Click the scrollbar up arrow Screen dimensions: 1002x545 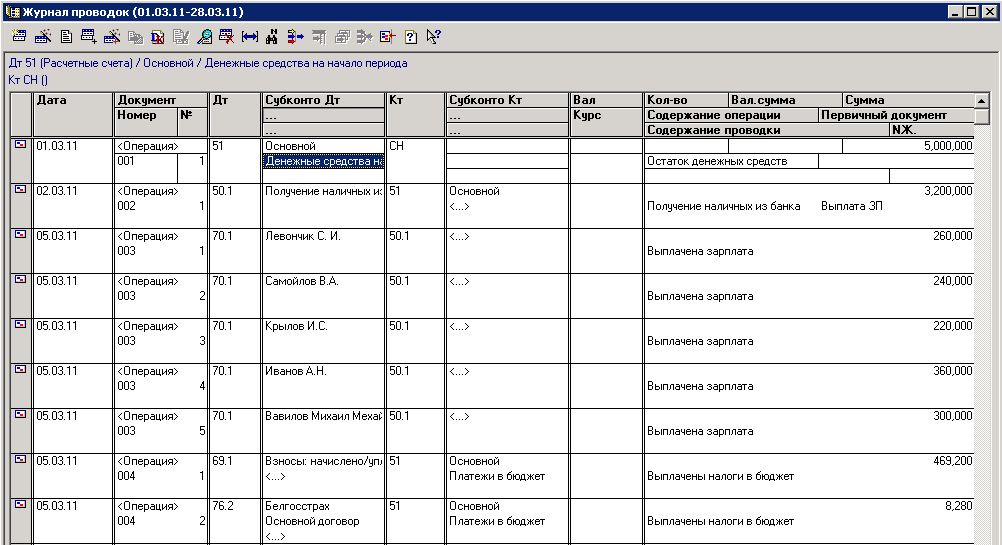pos(982,100)
